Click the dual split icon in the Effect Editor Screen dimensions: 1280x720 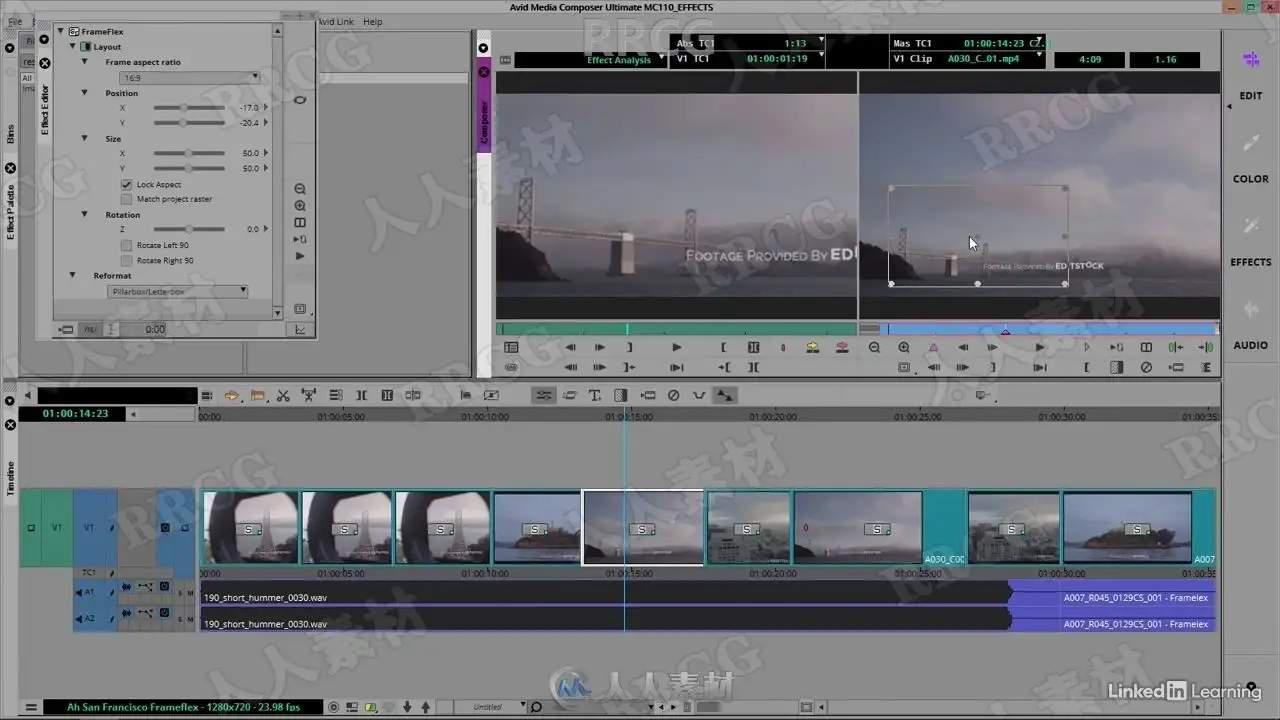point(299,223)
